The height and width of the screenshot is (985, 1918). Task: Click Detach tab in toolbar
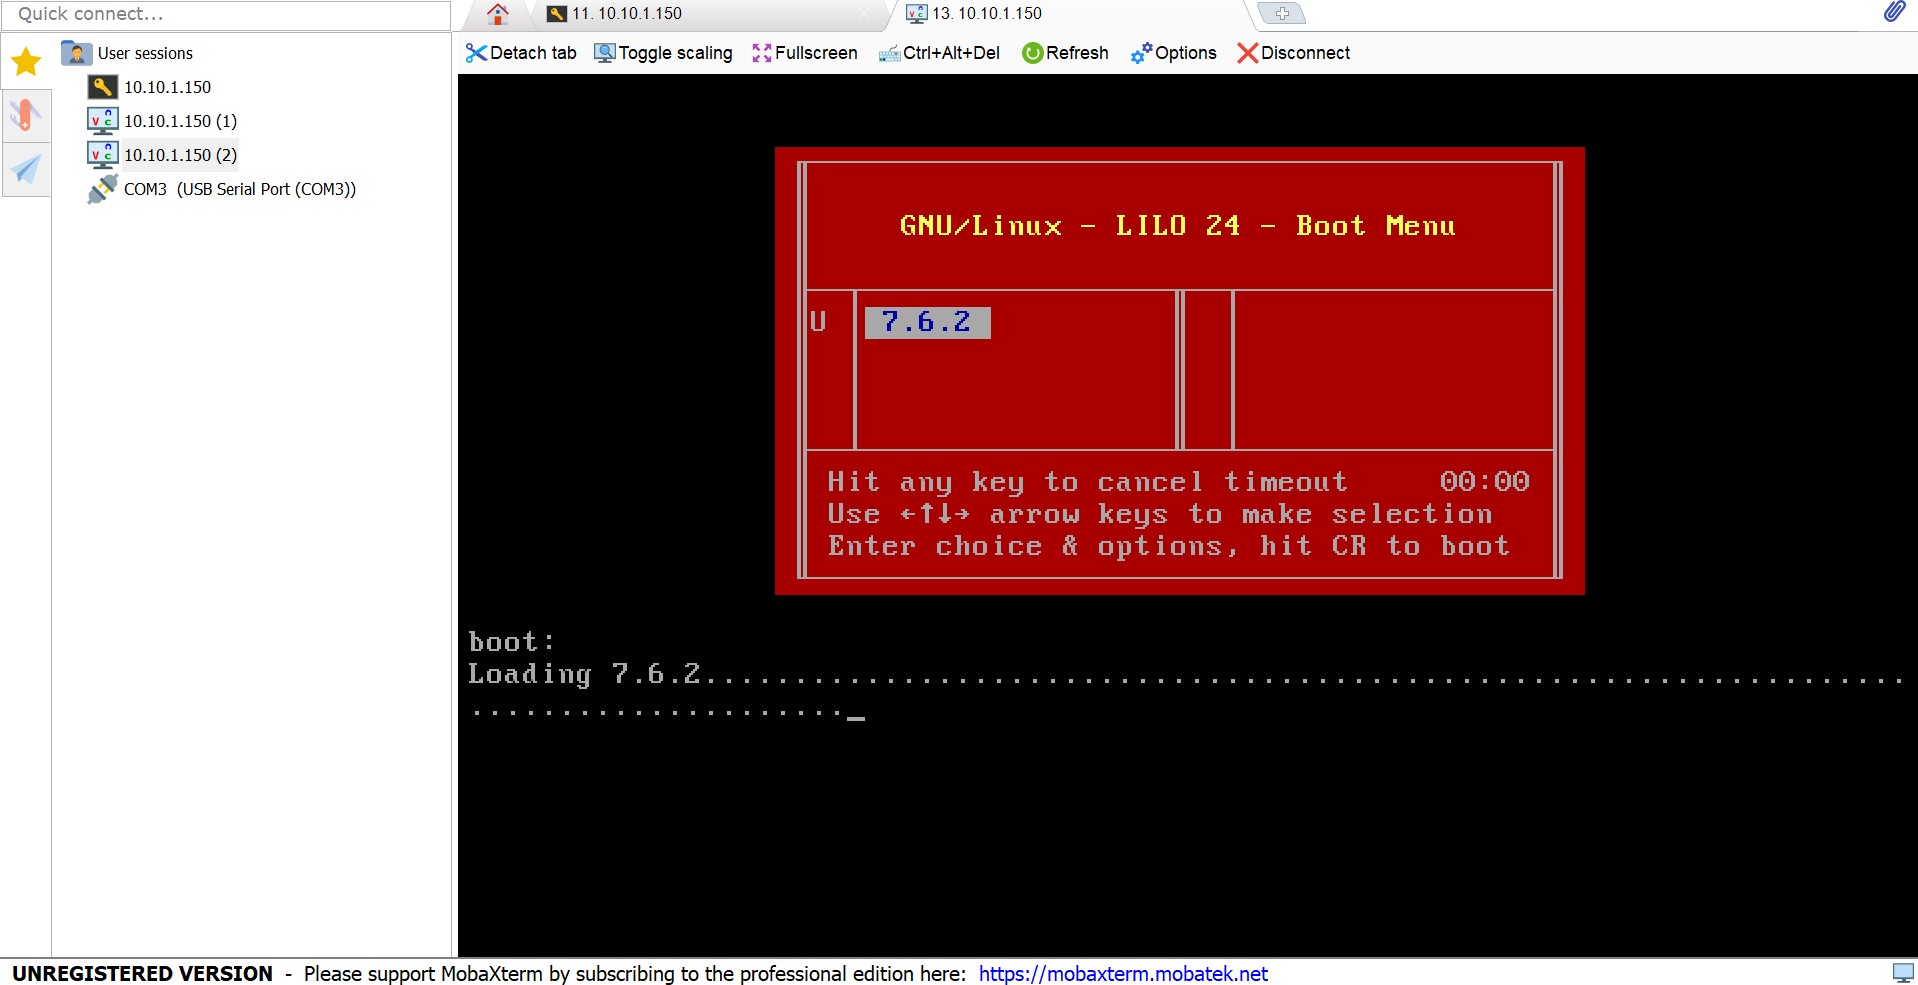pyautogui.click(x=521, y=53)
